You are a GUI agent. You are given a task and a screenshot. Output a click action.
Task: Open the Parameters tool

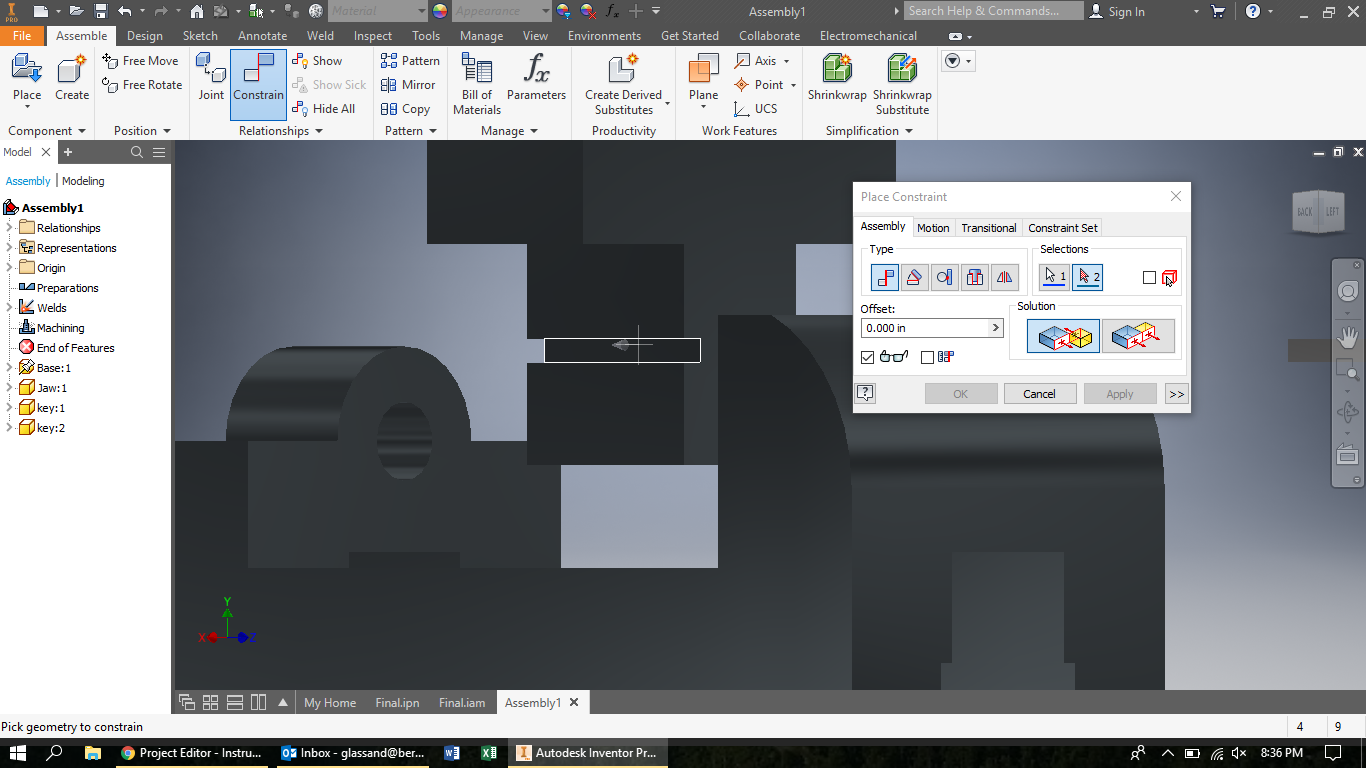tap(536, 78)
